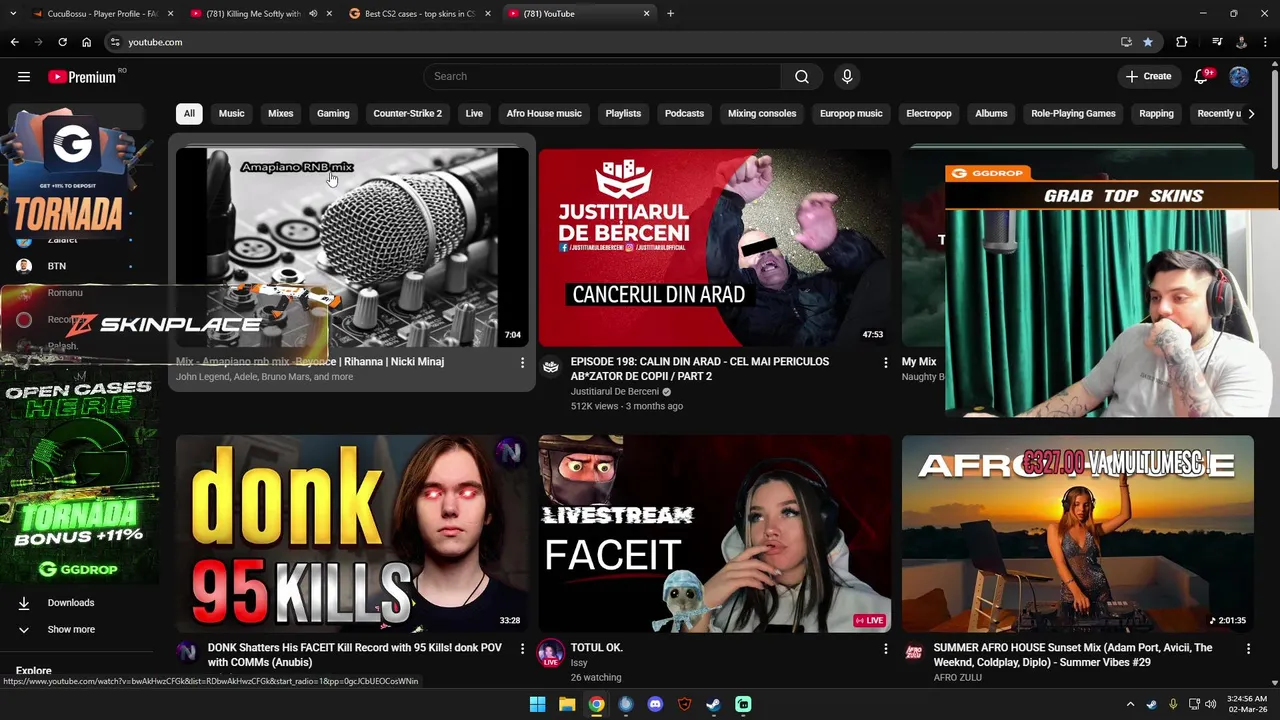Switch to Best CS2 cases tab
The image size is (1280, 720).
point(420,14)
